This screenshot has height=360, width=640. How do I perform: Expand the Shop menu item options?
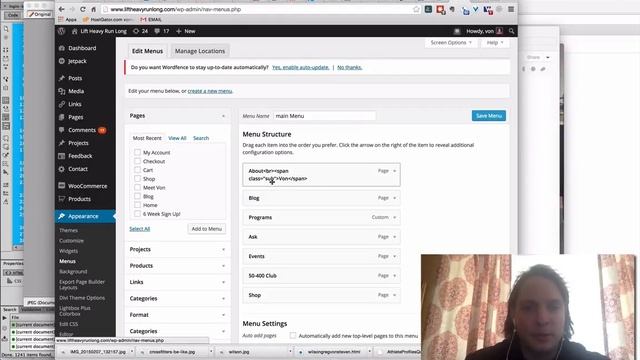(394, 295)
